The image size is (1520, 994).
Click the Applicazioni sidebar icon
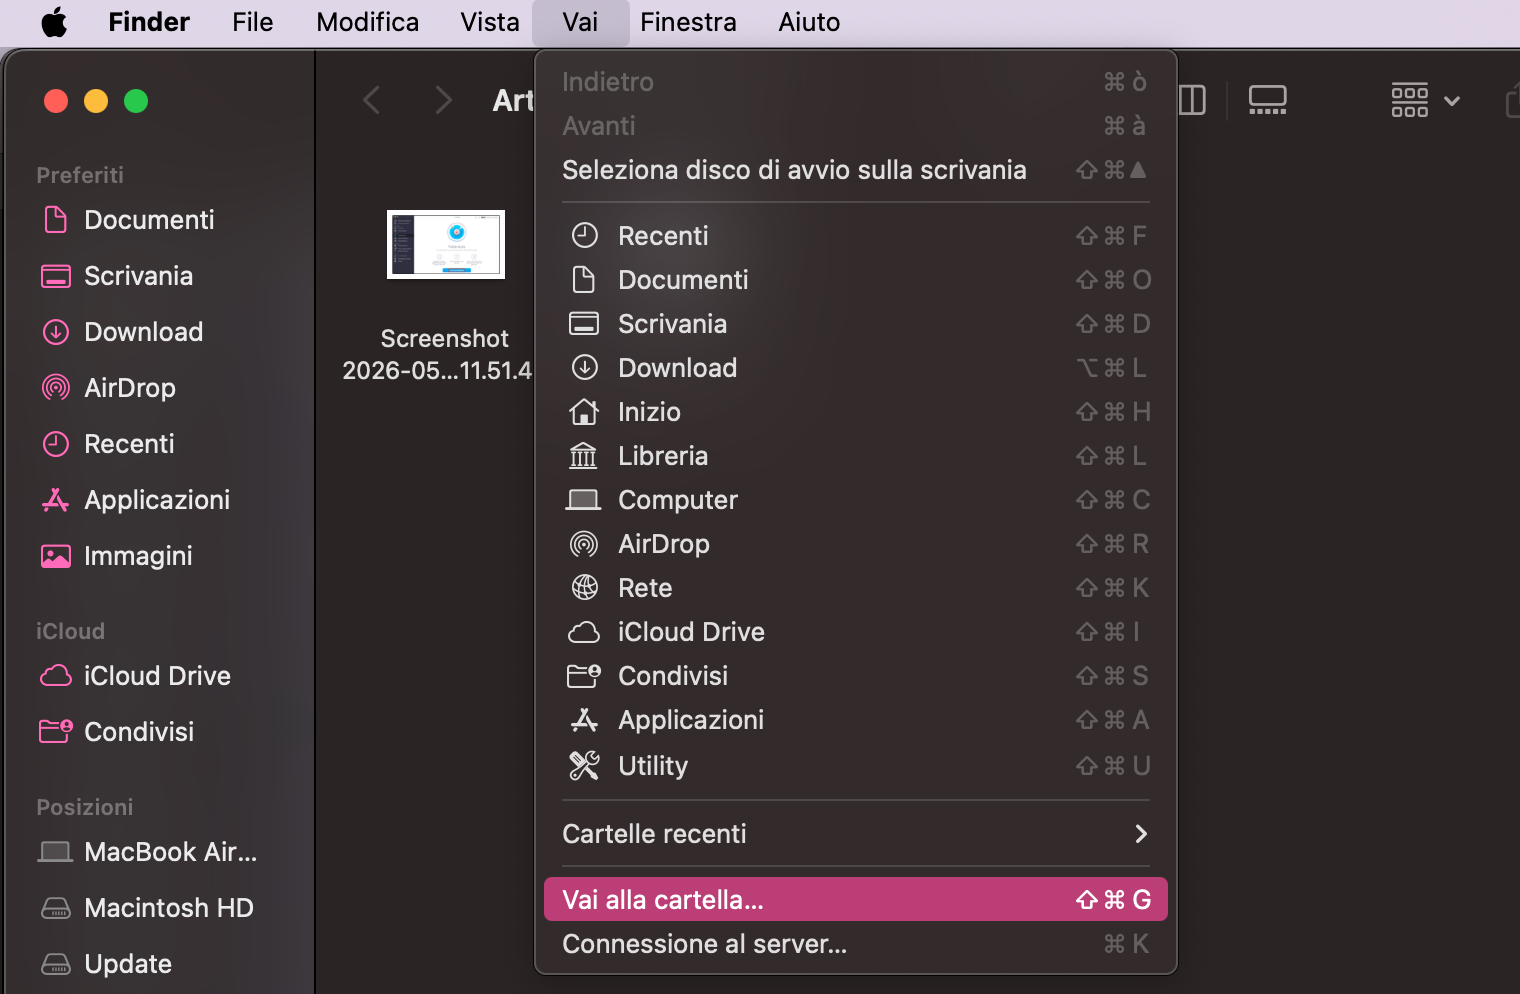[56, 500]
